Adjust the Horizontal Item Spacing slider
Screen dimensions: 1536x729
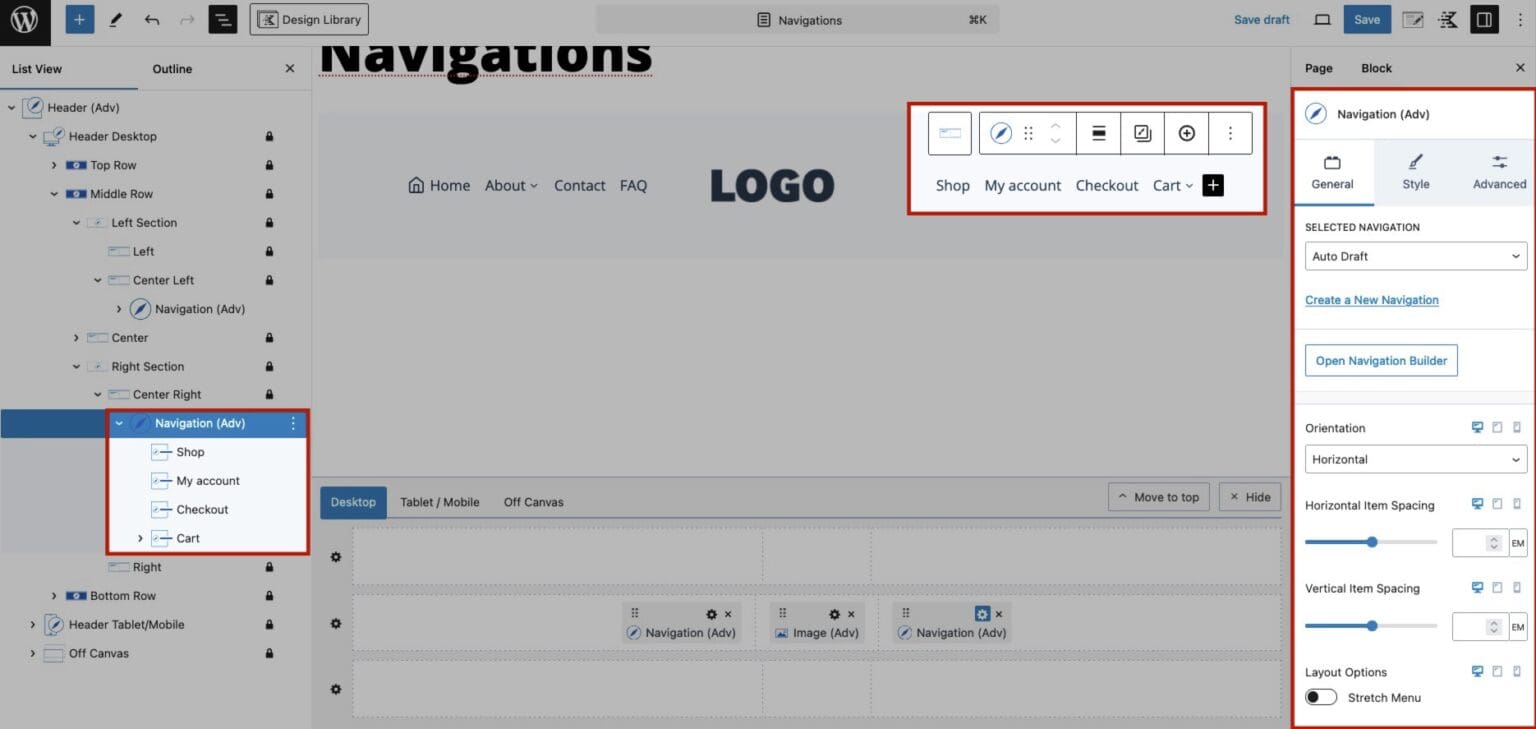tap(1370, 542)
